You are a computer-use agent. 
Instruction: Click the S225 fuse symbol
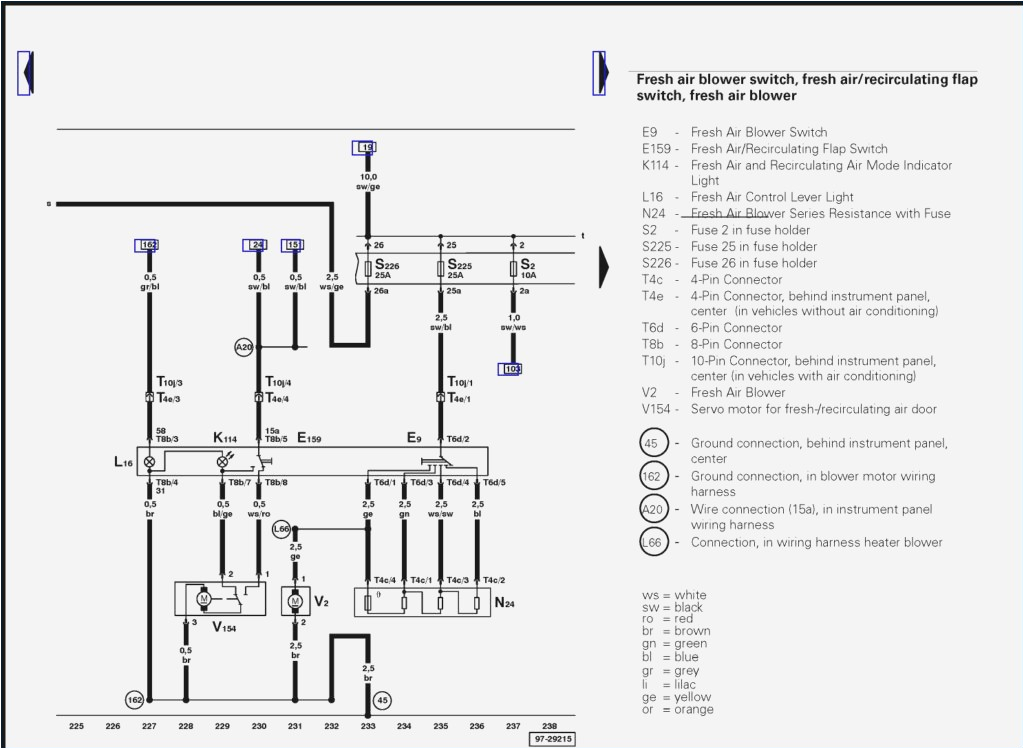[441, 268]
